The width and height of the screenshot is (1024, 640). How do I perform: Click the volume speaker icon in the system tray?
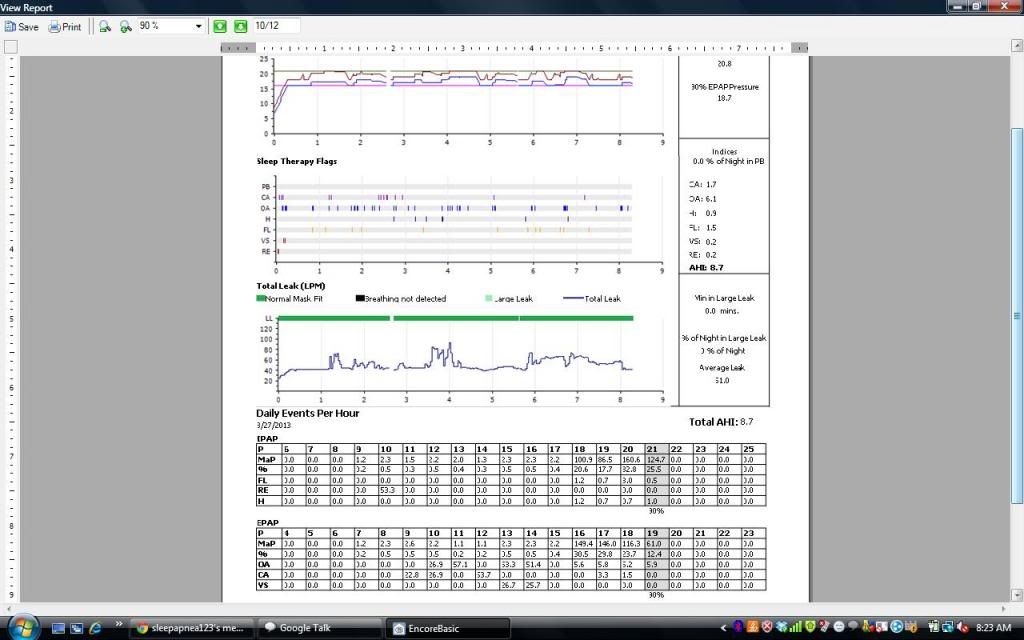(x=963, y=628)
